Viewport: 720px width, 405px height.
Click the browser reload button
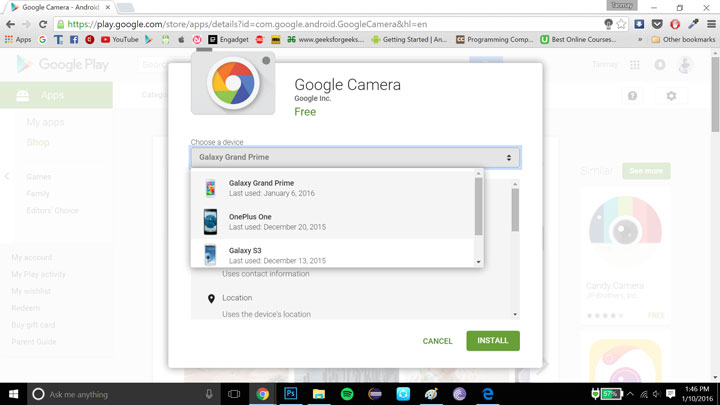46,23
